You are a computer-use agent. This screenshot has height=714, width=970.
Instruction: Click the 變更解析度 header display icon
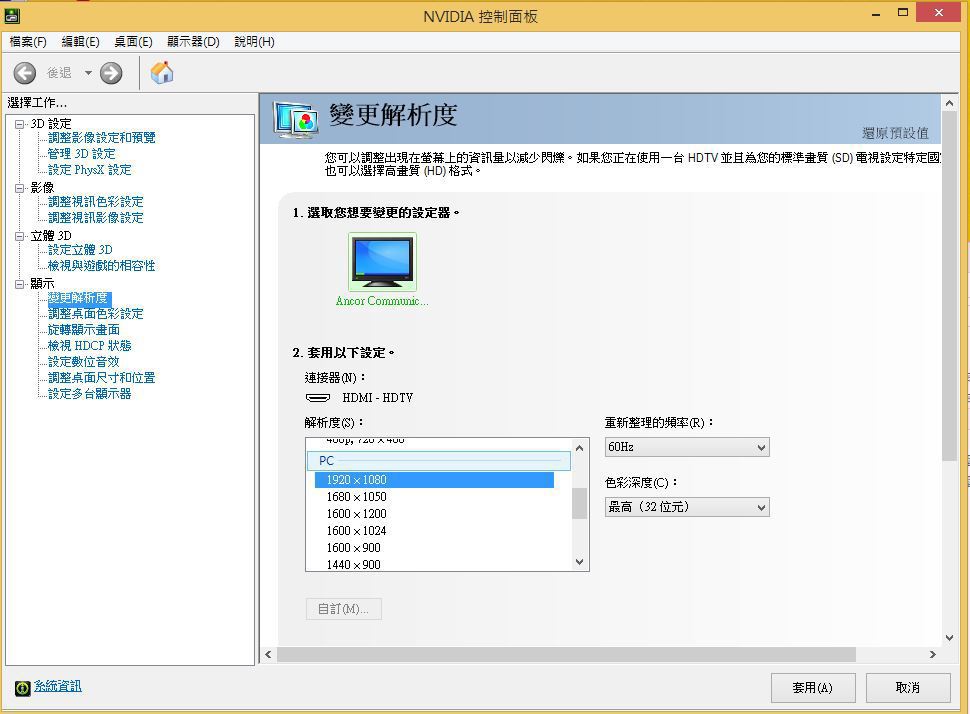tap(296, 120)
